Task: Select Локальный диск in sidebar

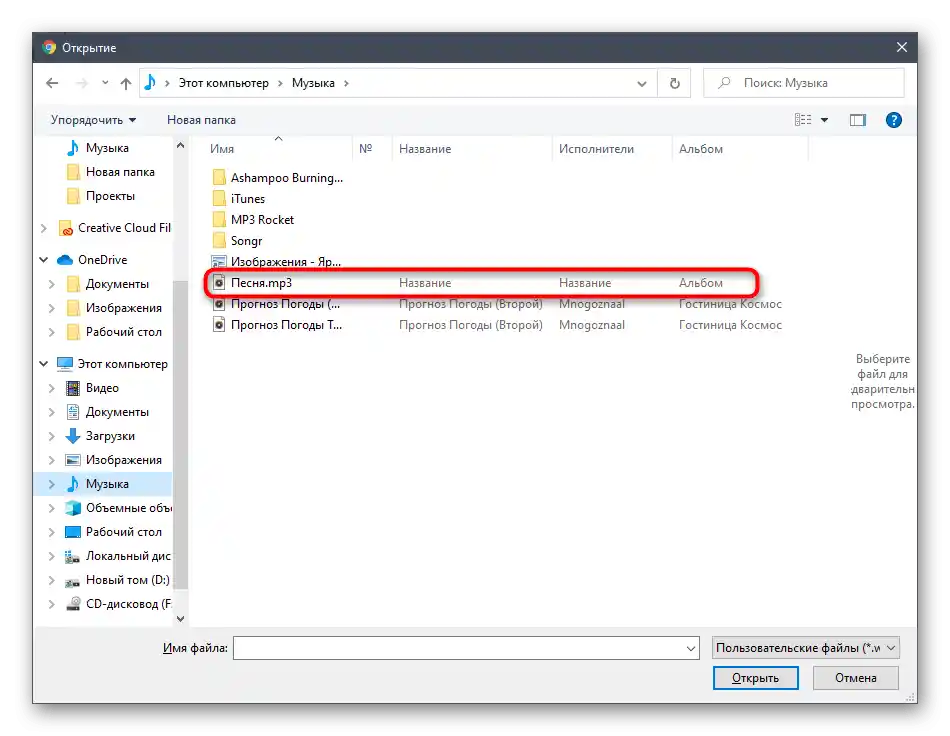Action: tap(118, 556)
